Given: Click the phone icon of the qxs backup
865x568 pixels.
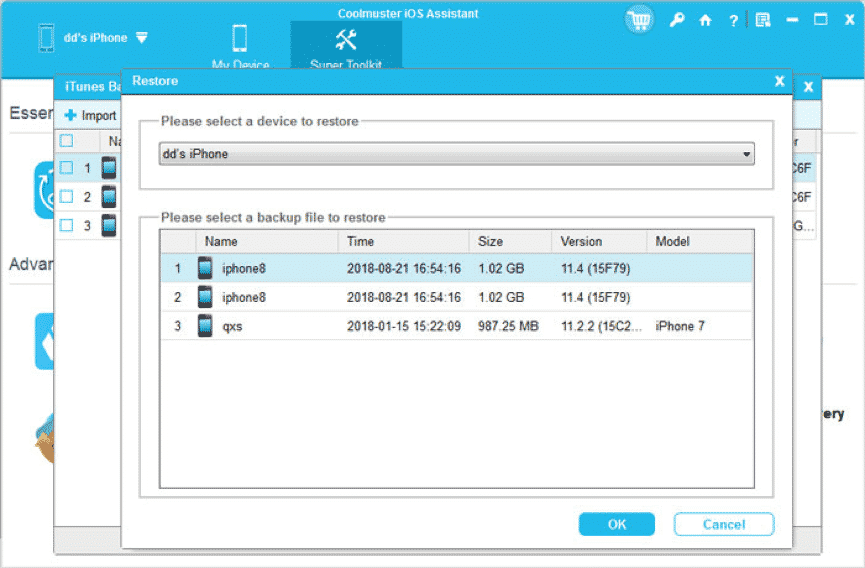Looking at the screenshot, I should (205, 326).
